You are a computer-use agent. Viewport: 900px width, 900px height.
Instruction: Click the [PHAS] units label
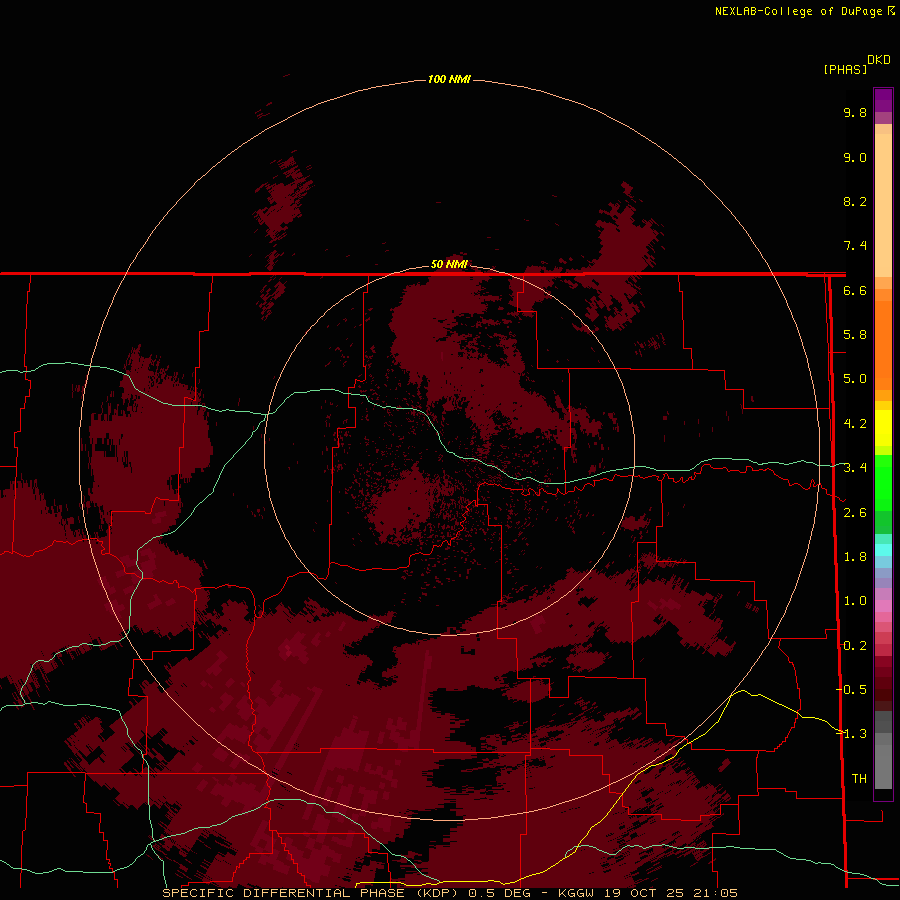(845, 69)
